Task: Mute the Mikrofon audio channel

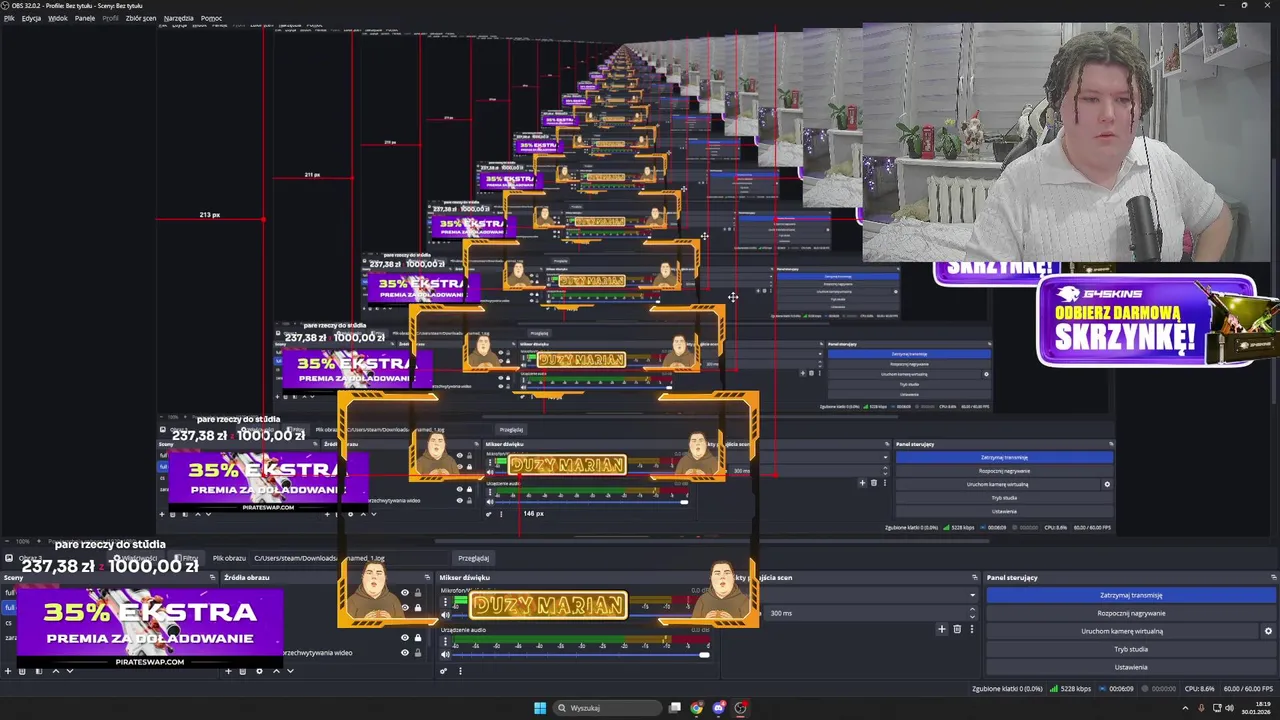Action: [445, 615]
